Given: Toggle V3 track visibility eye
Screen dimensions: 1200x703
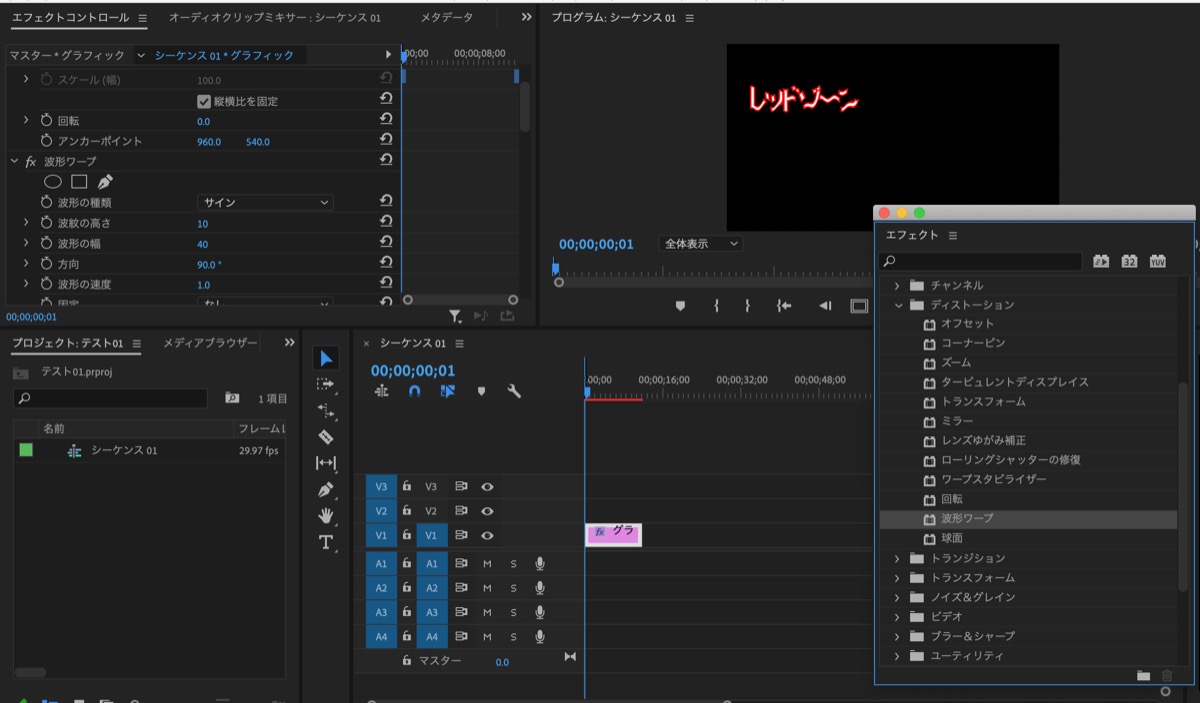Looking at the screenshot, I should coord(488,487).
